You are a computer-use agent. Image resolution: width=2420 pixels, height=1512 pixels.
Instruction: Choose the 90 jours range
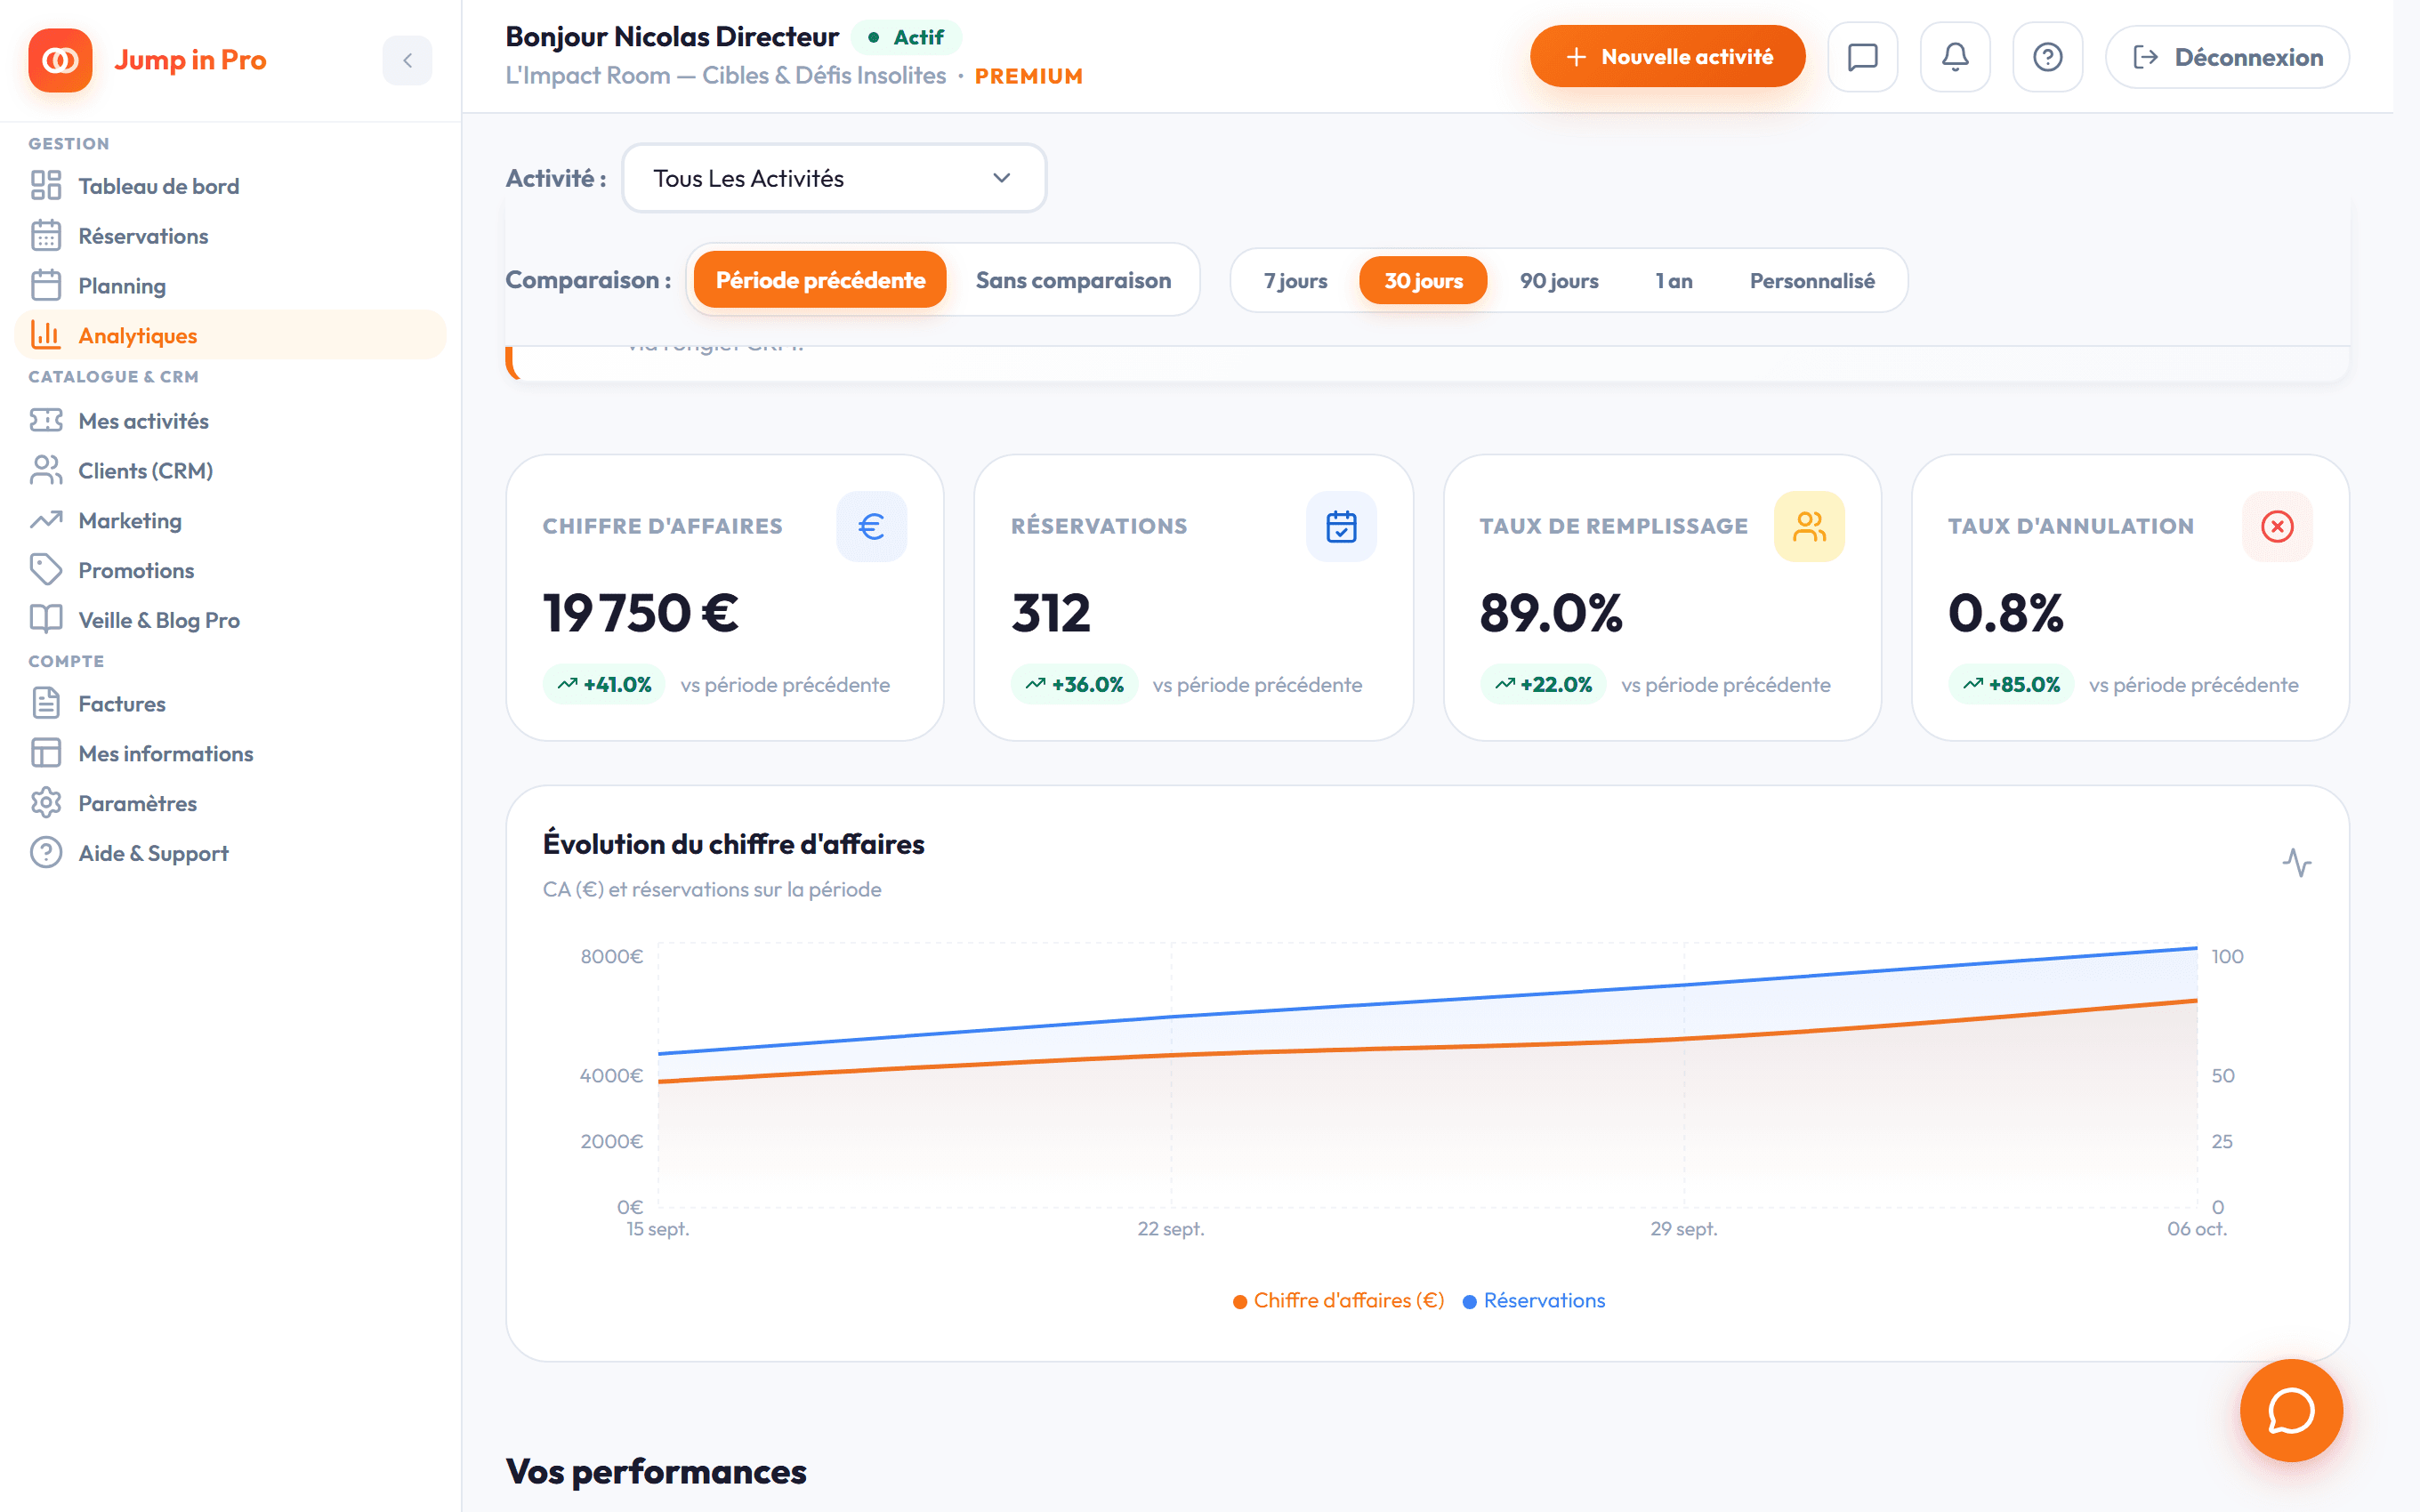[x=1559, y=281]
